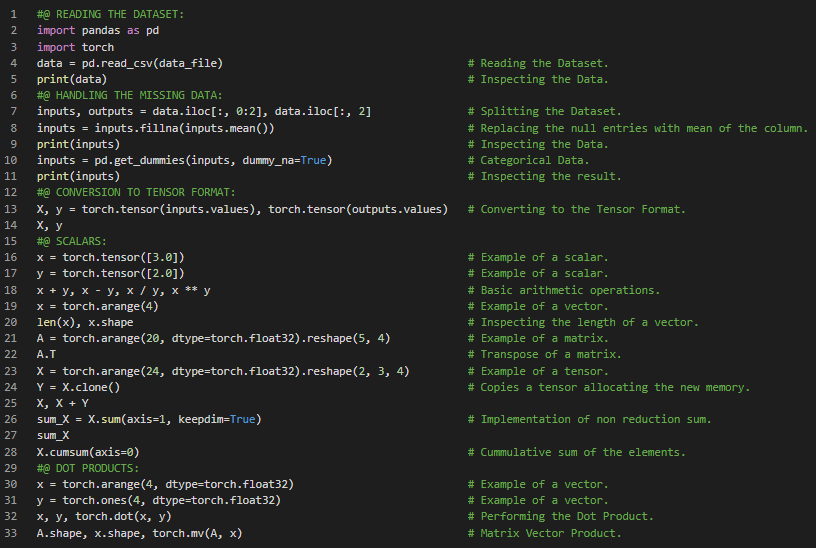This screenshot has height=548, width=816.
Task: Click the "# Splitting the Dataset." comment
Action: pos(550,112)
